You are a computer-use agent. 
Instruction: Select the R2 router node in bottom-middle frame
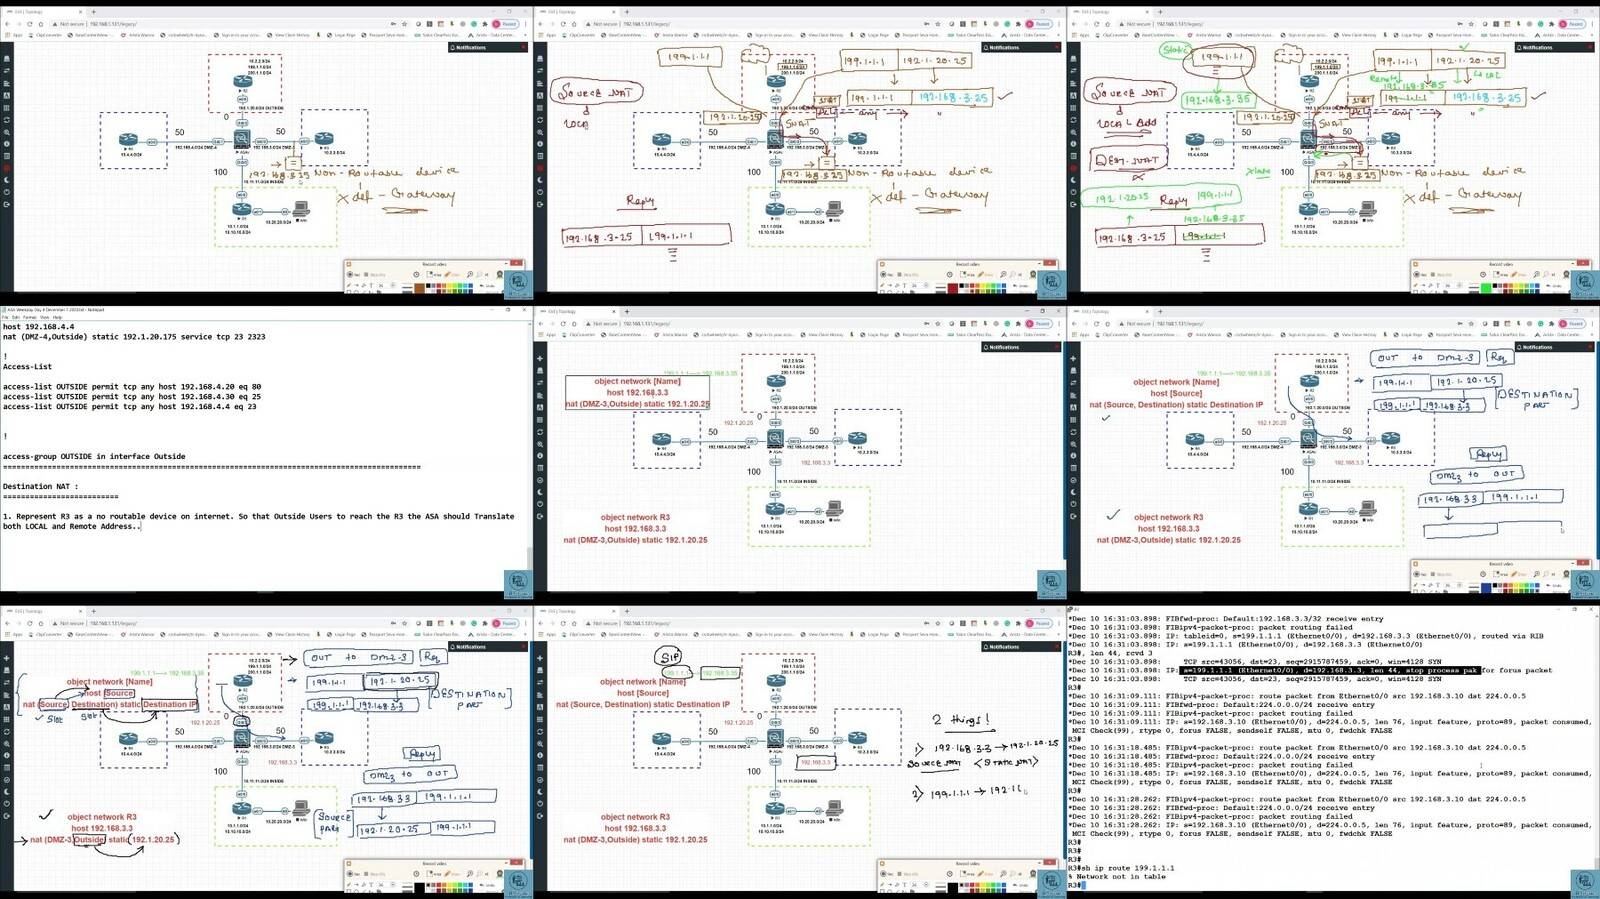pos(775,681)
